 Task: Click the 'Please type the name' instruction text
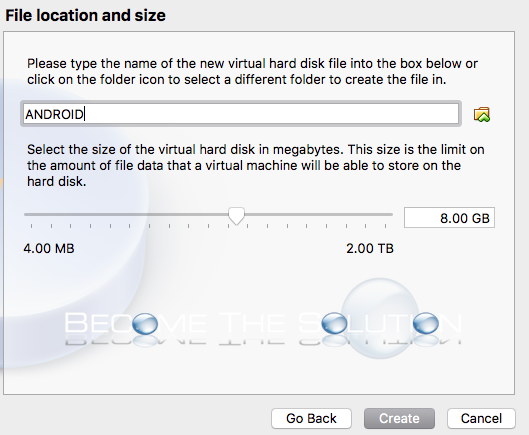[252, 72]
